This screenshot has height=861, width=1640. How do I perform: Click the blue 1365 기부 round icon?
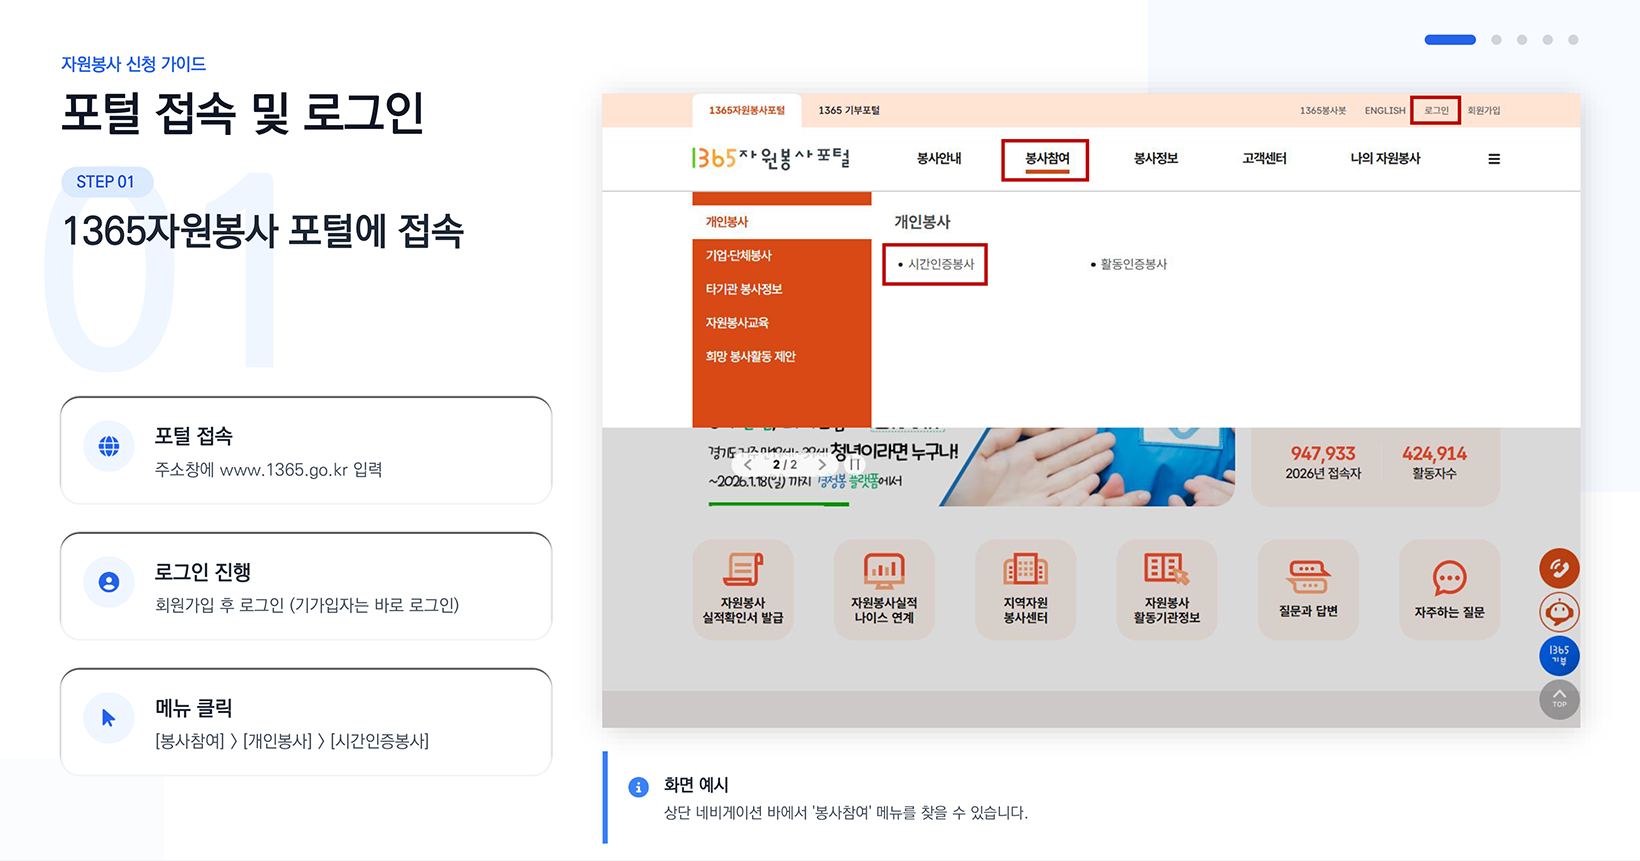(1559, 655)
